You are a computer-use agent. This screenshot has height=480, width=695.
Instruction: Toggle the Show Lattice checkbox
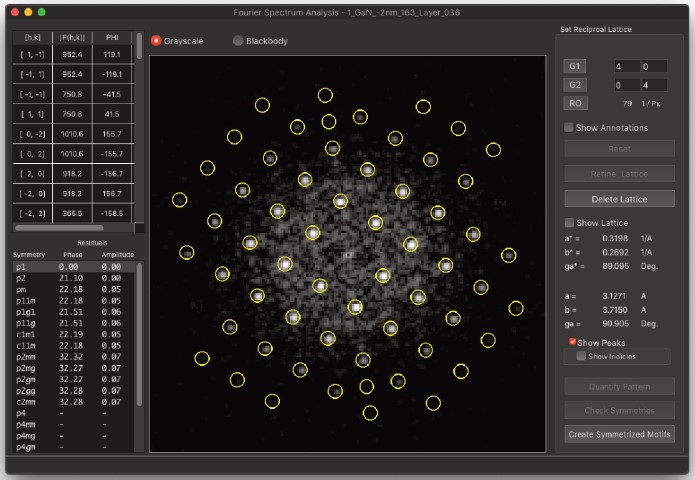(x=569, y=222)
